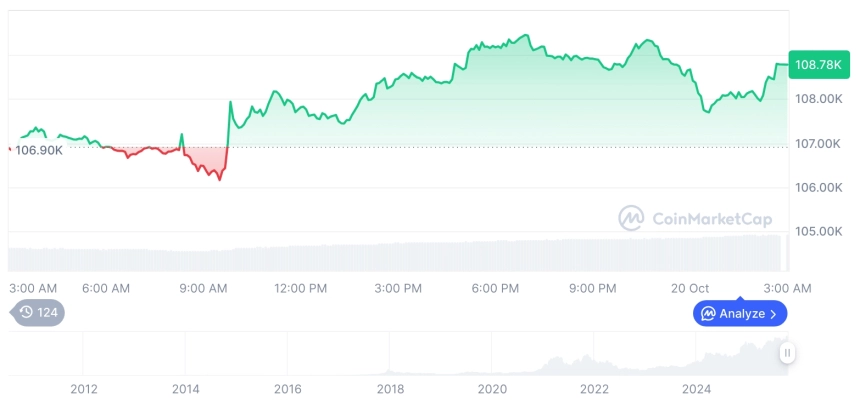Expand the chevron arrow on Analyze
Screen dimensions: 860x401
coord(773,314)
